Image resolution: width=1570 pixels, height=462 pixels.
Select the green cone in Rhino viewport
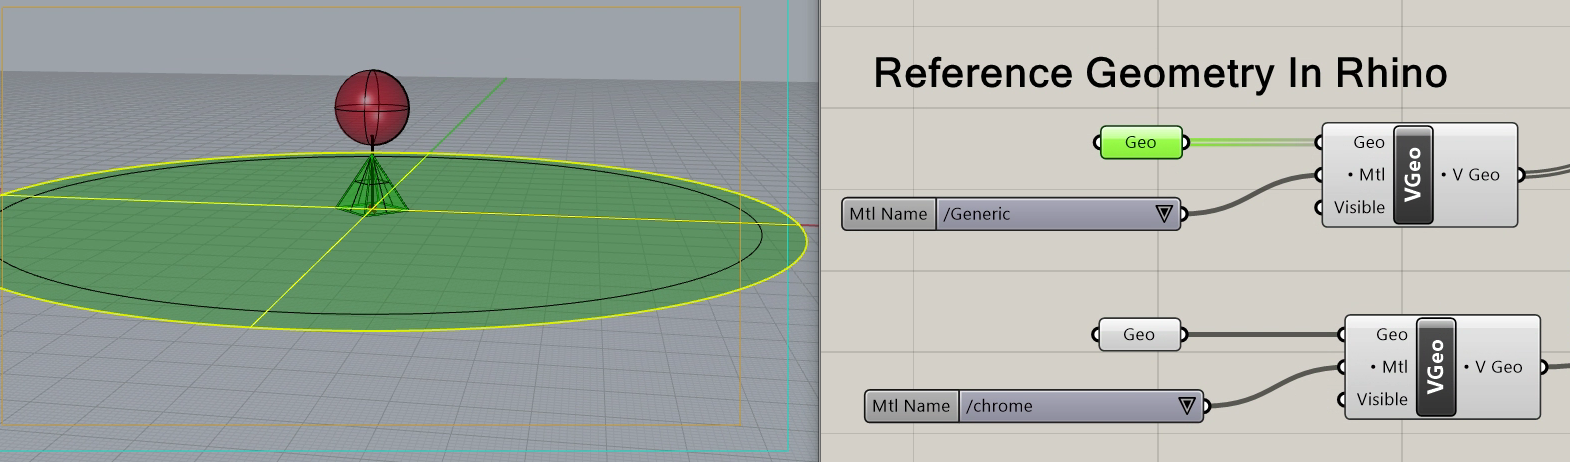(372, 184)
